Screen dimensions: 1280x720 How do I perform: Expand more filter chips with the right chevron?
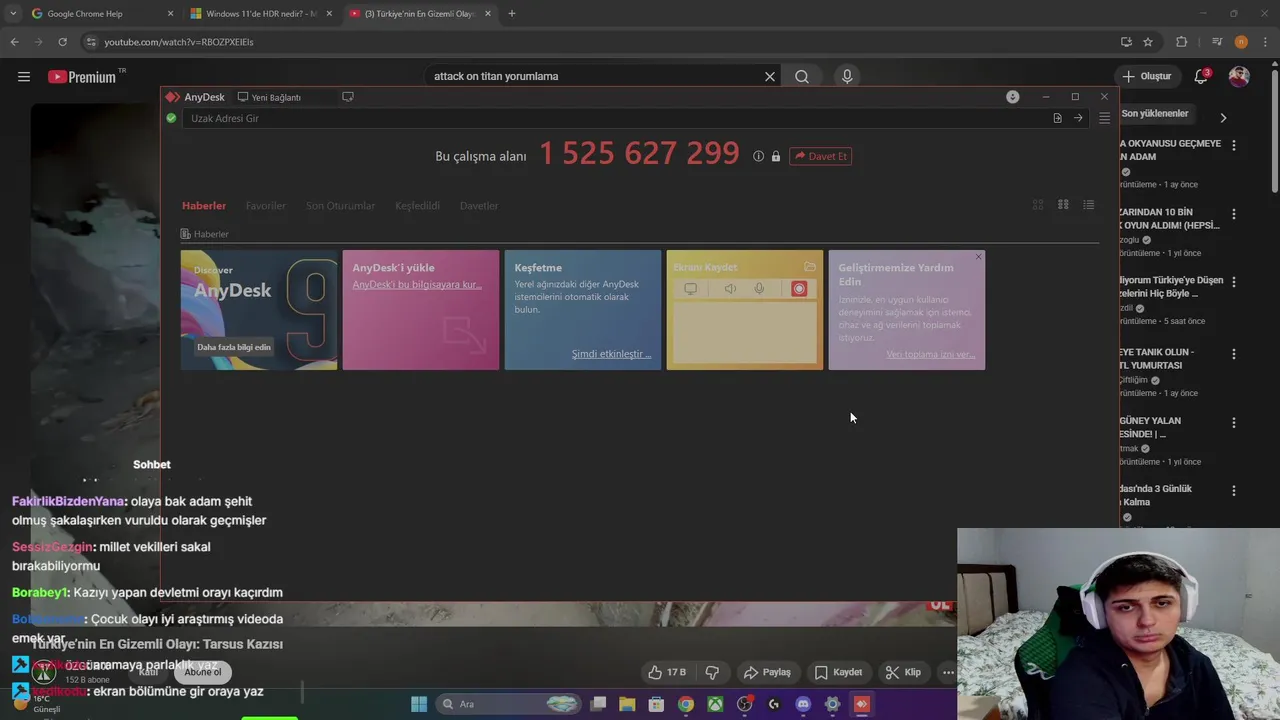point(1222,117)
